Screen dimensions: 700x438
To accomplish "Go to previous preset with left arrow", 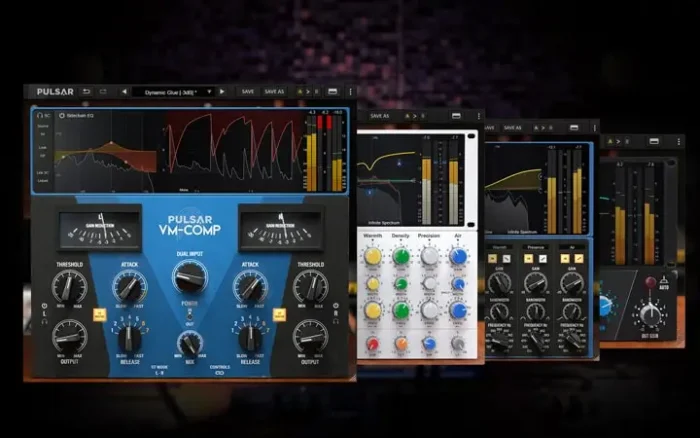I will point(124,91).
